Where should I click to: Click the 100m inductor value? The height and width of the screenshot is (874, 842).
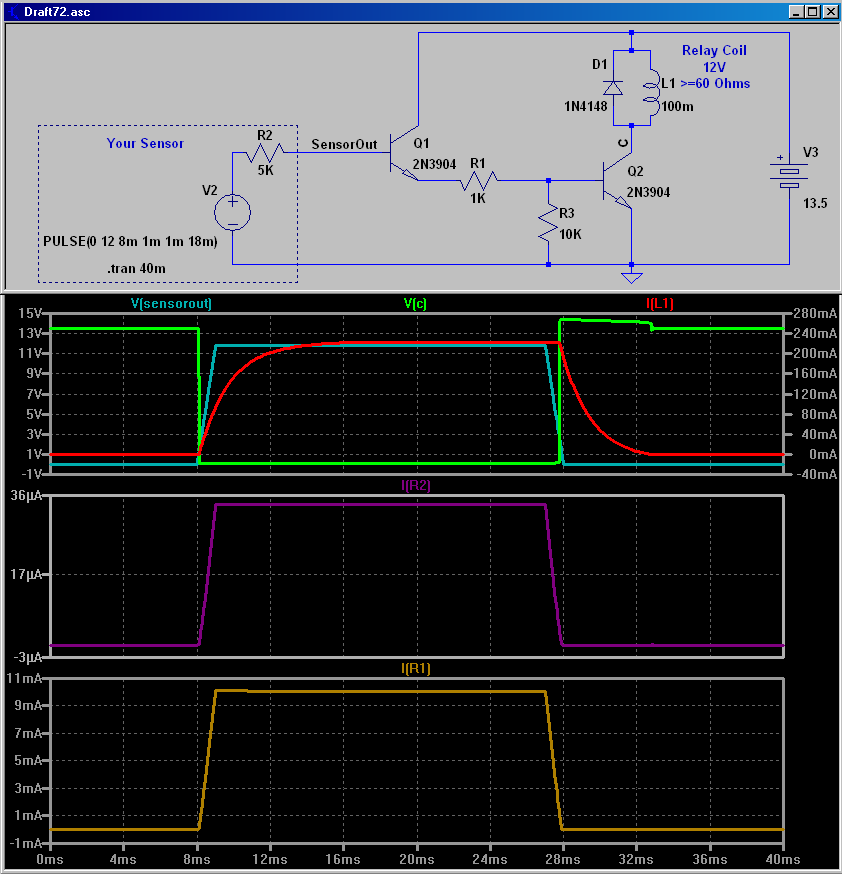click(678, 106)
